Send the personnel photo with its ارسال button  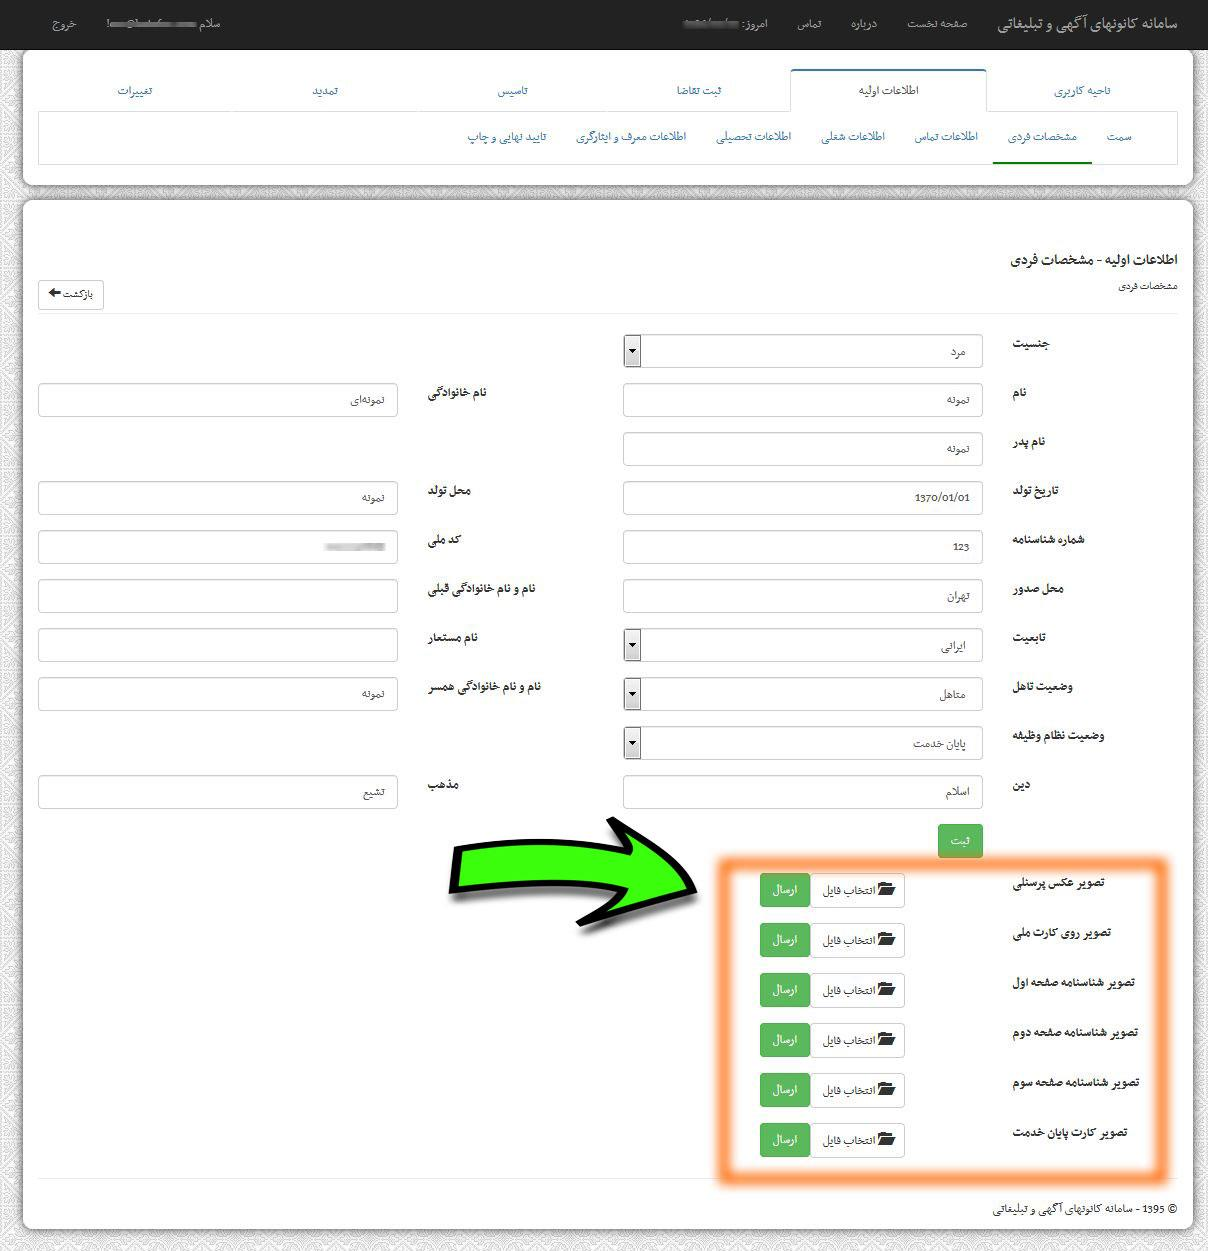(785, 890)
